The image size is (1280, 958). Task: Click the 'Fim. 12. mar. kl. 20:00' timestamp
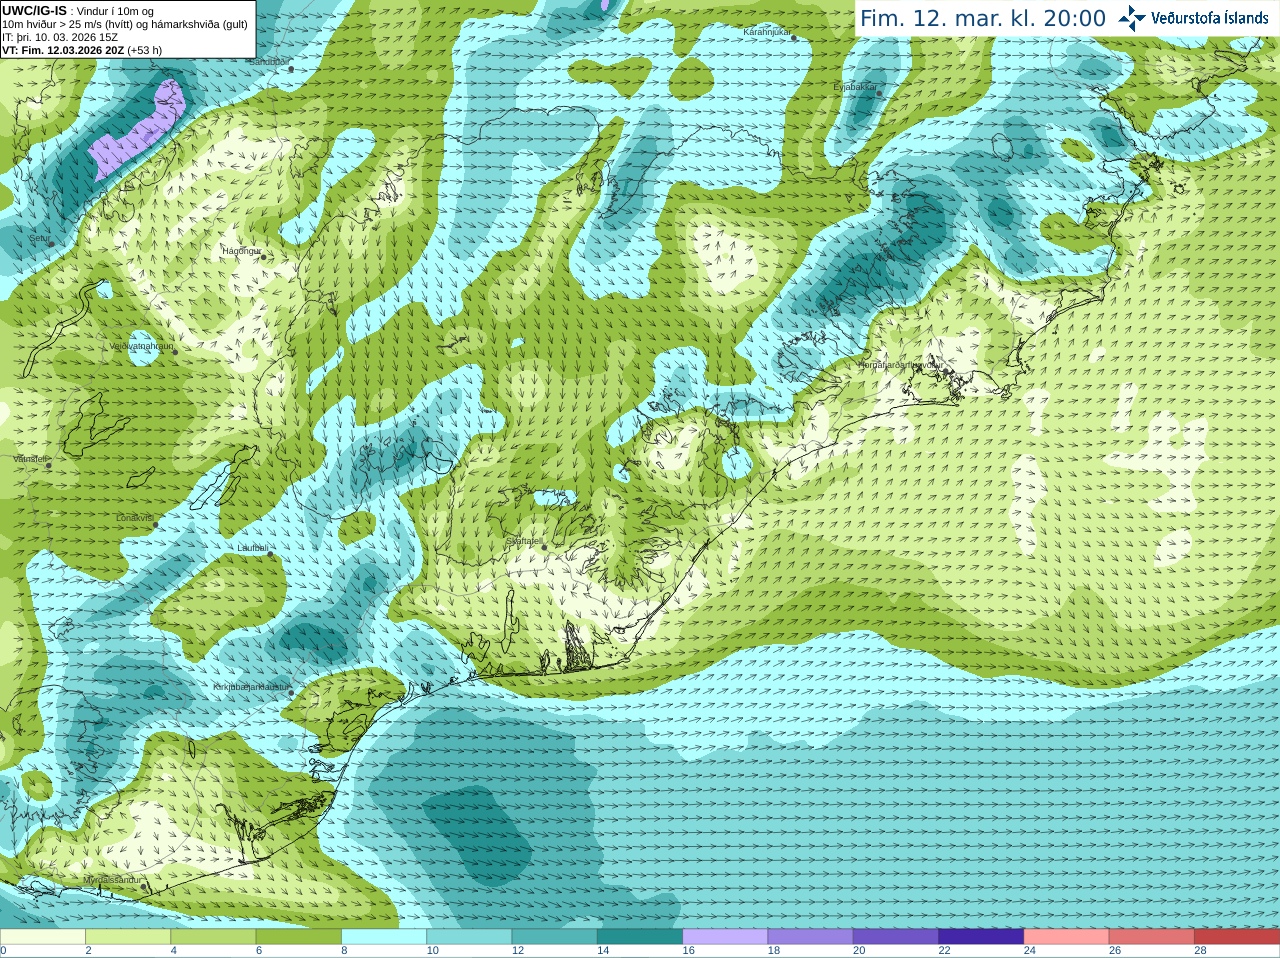[983, 18]
